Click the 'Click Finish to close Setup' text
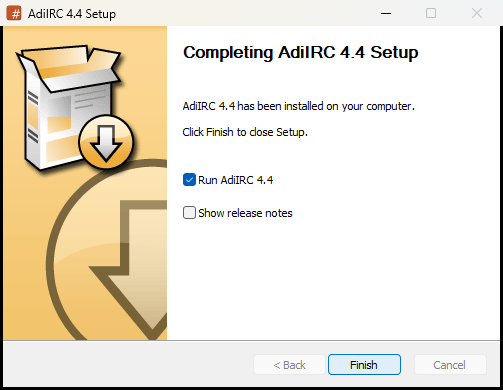The image size is (503, 390). [245, 132]
